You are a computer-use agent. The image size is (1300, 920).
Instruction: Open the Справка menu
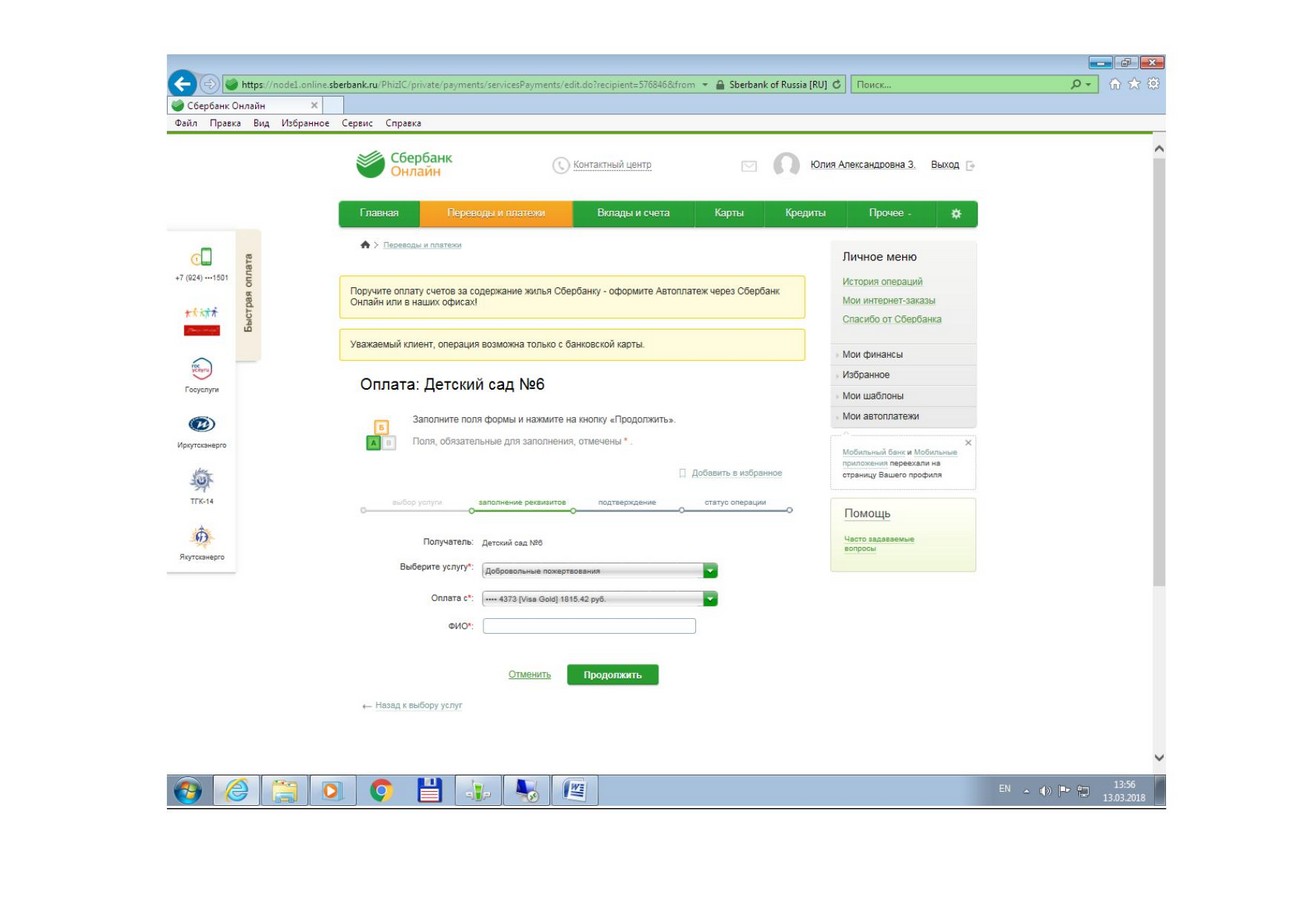tap(403, 123)
